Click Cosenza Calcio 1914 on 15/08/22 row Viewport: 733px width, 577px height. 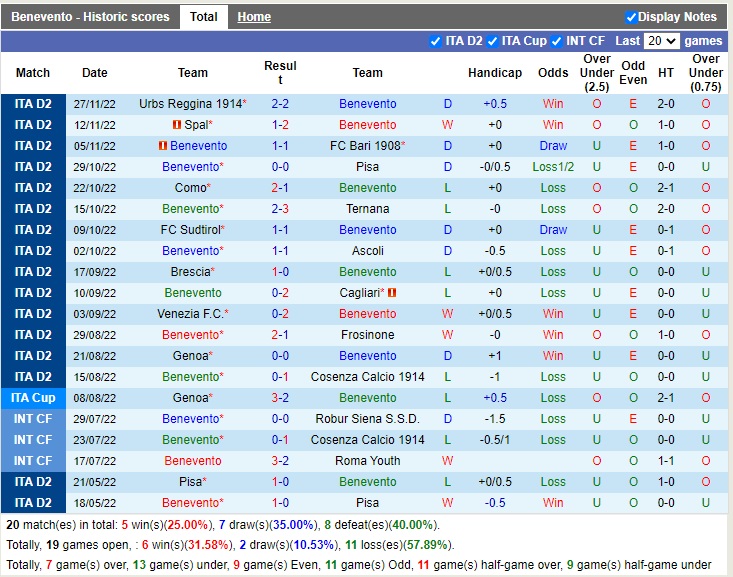367,377
